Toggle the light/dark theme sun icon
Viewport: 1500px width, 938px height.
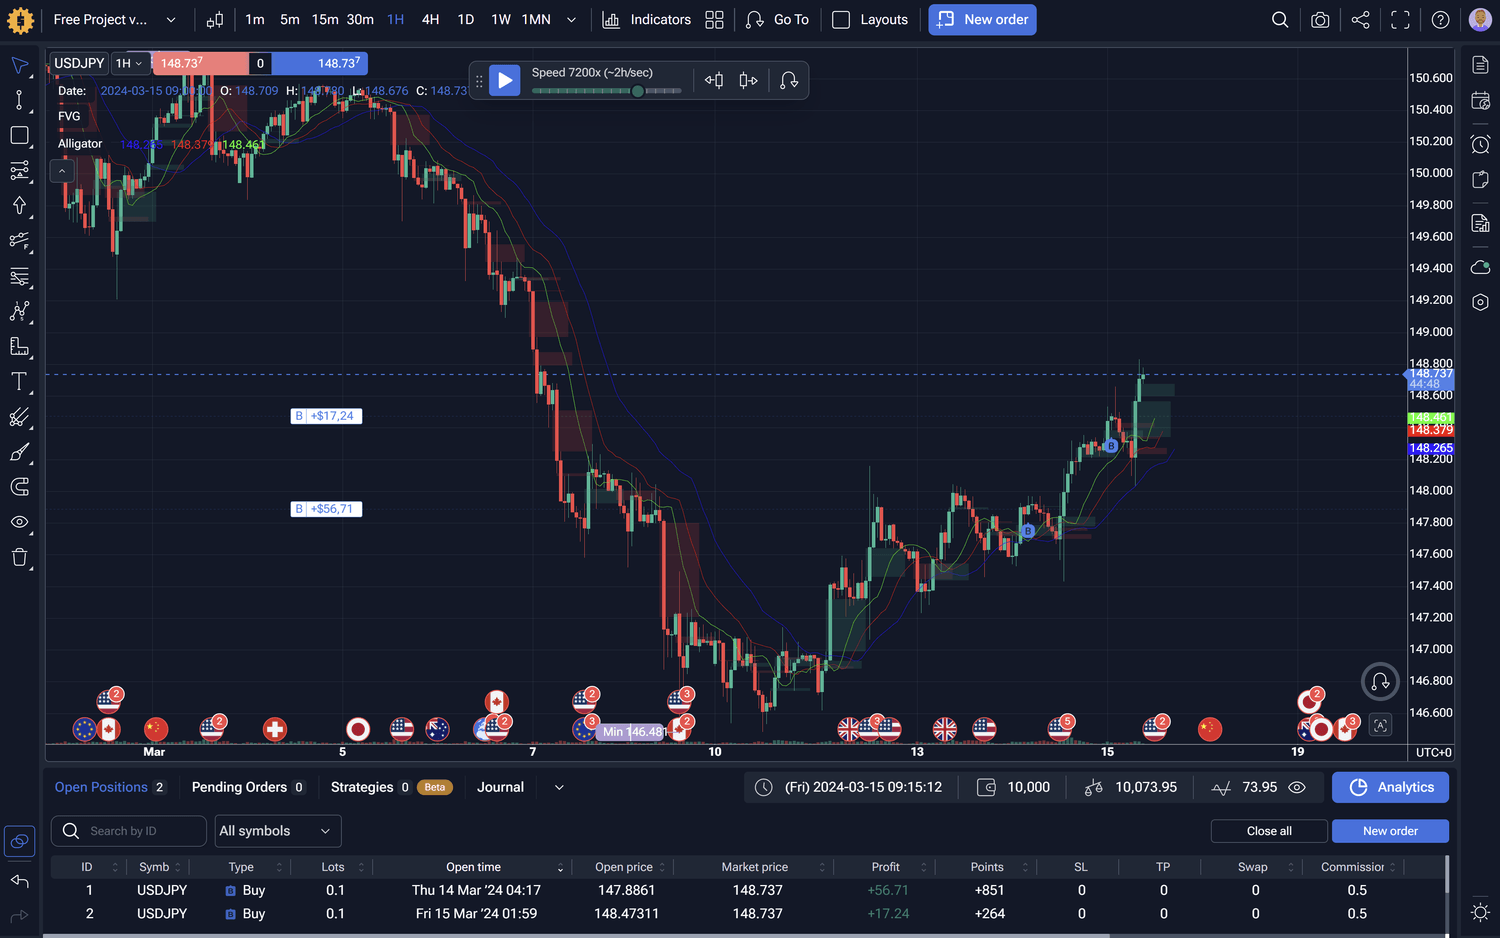click(x=1481, y=912)
